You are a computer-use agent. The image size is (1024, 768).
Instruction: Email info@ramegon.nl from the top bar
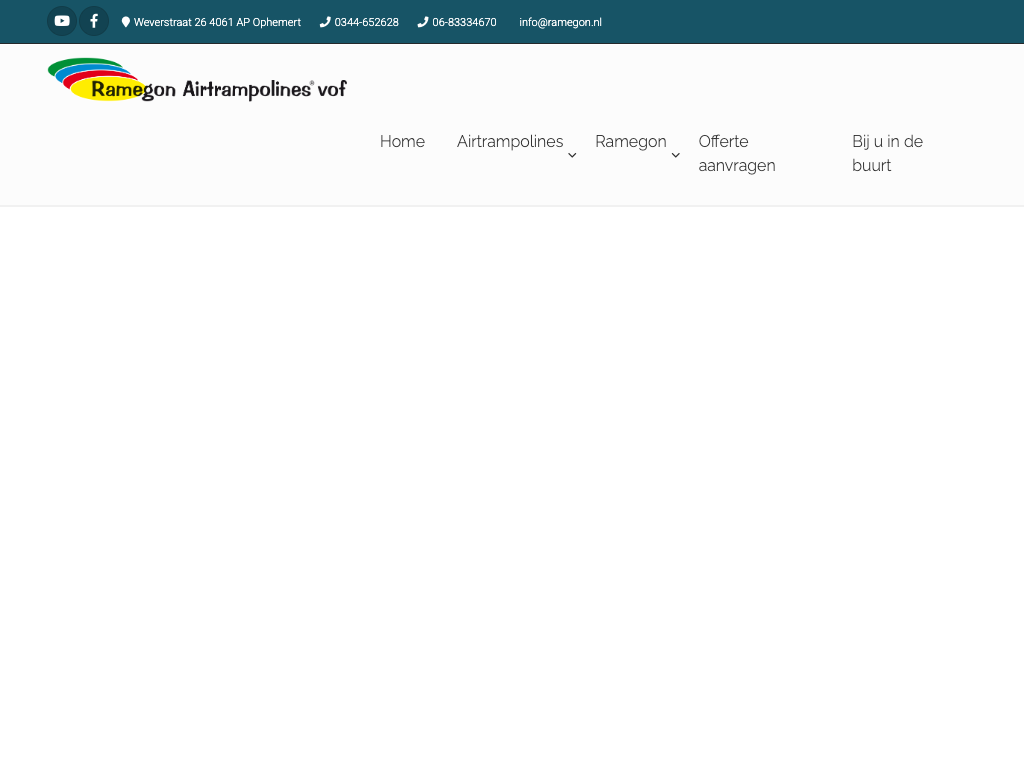560,22
